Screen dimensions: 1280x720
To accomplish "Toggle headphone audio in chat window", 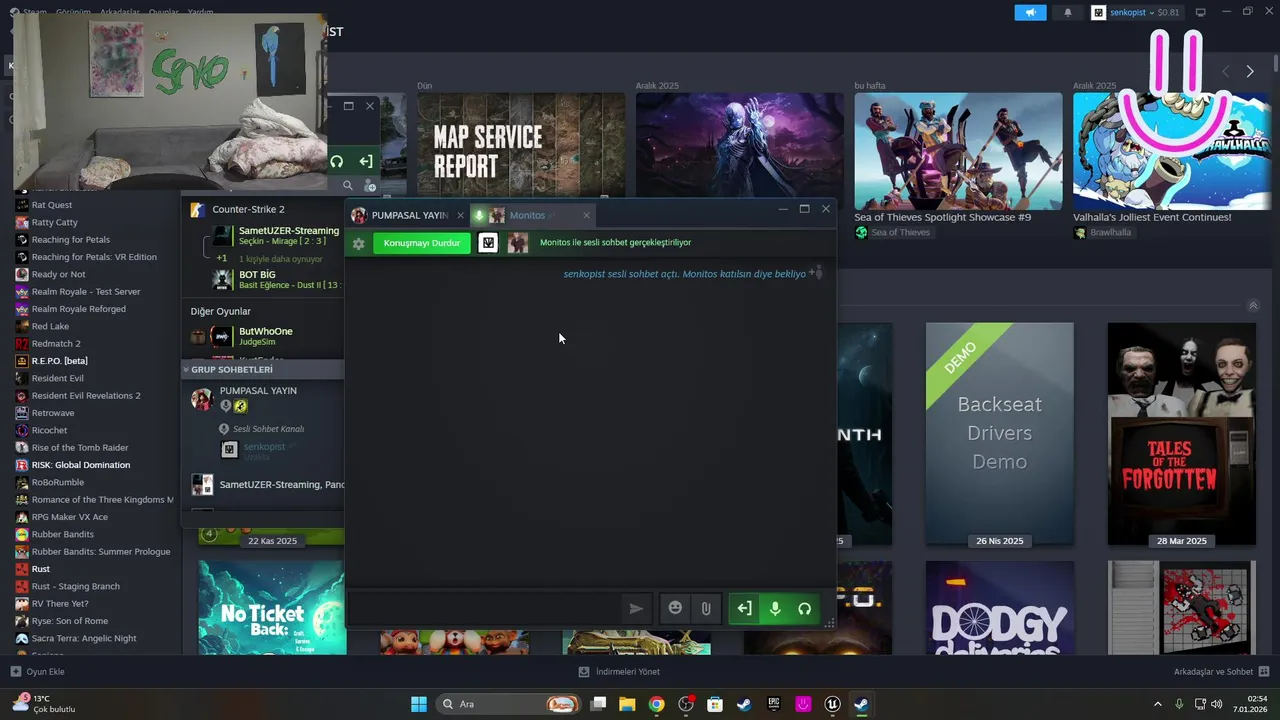I will tap(805, 608).
